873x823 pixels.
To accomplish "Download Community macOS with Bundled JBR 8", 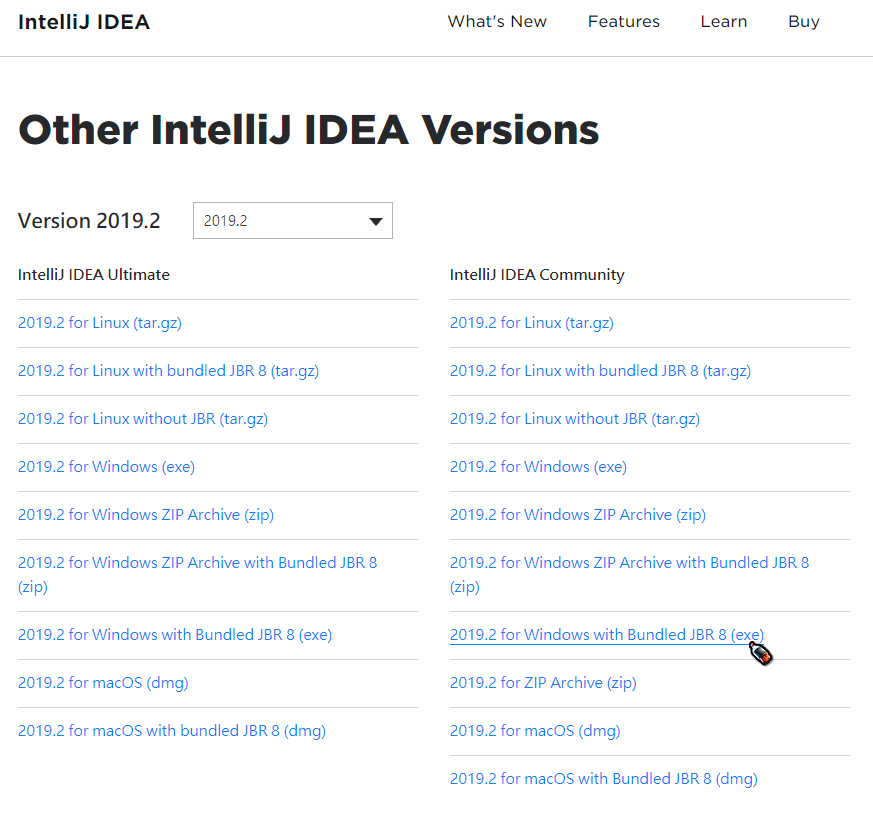I will click(x=604, y=779).
